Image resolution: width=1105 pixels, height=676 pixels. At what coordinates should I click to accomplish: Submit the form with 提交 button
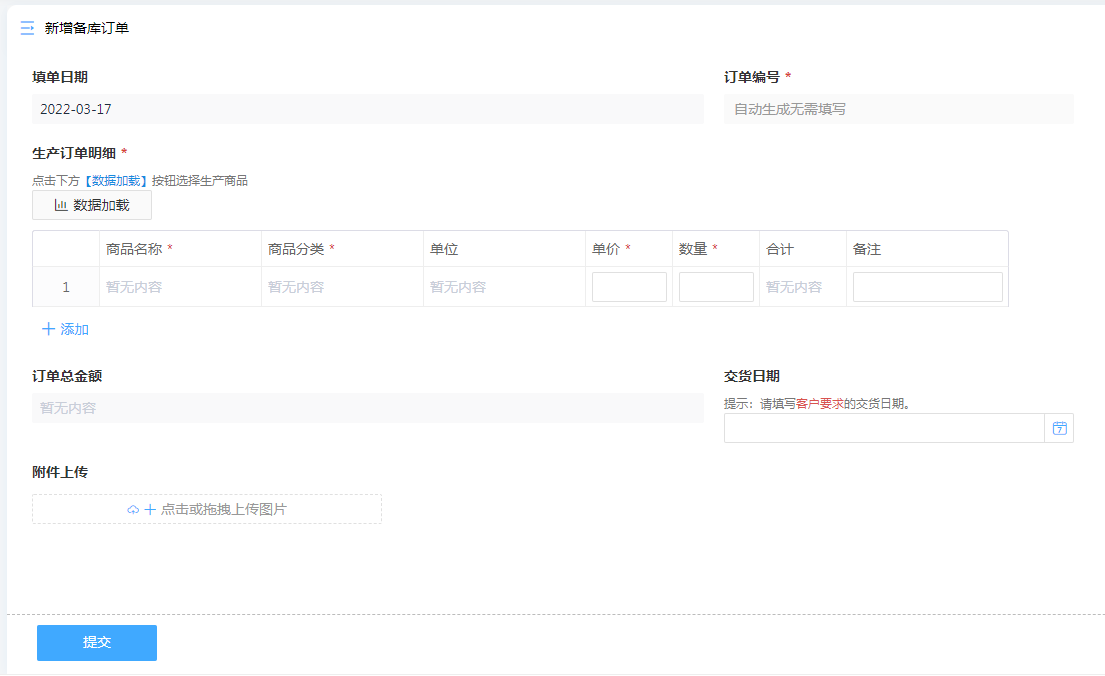97,643
